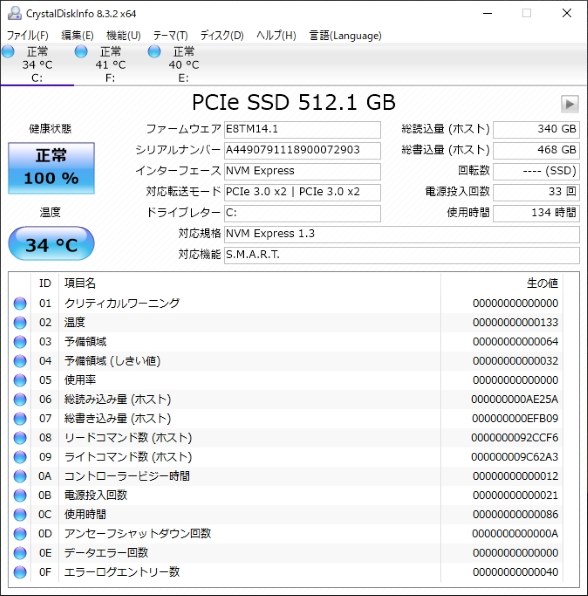Click rotation rate value ---- (SSD)

coord(536,171)
